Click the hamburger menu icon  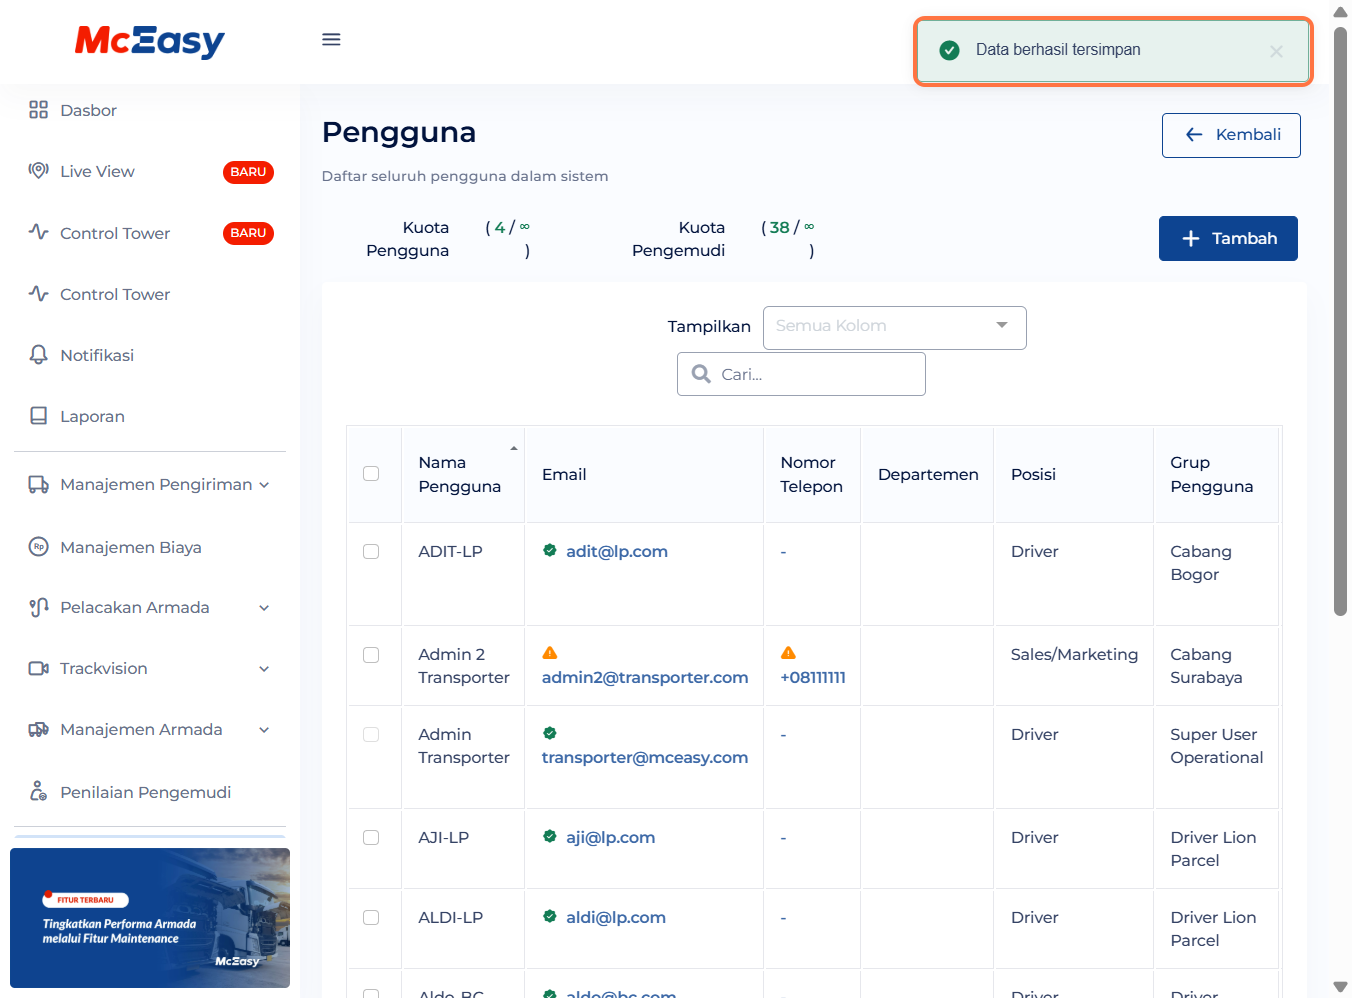click(331, 40)
